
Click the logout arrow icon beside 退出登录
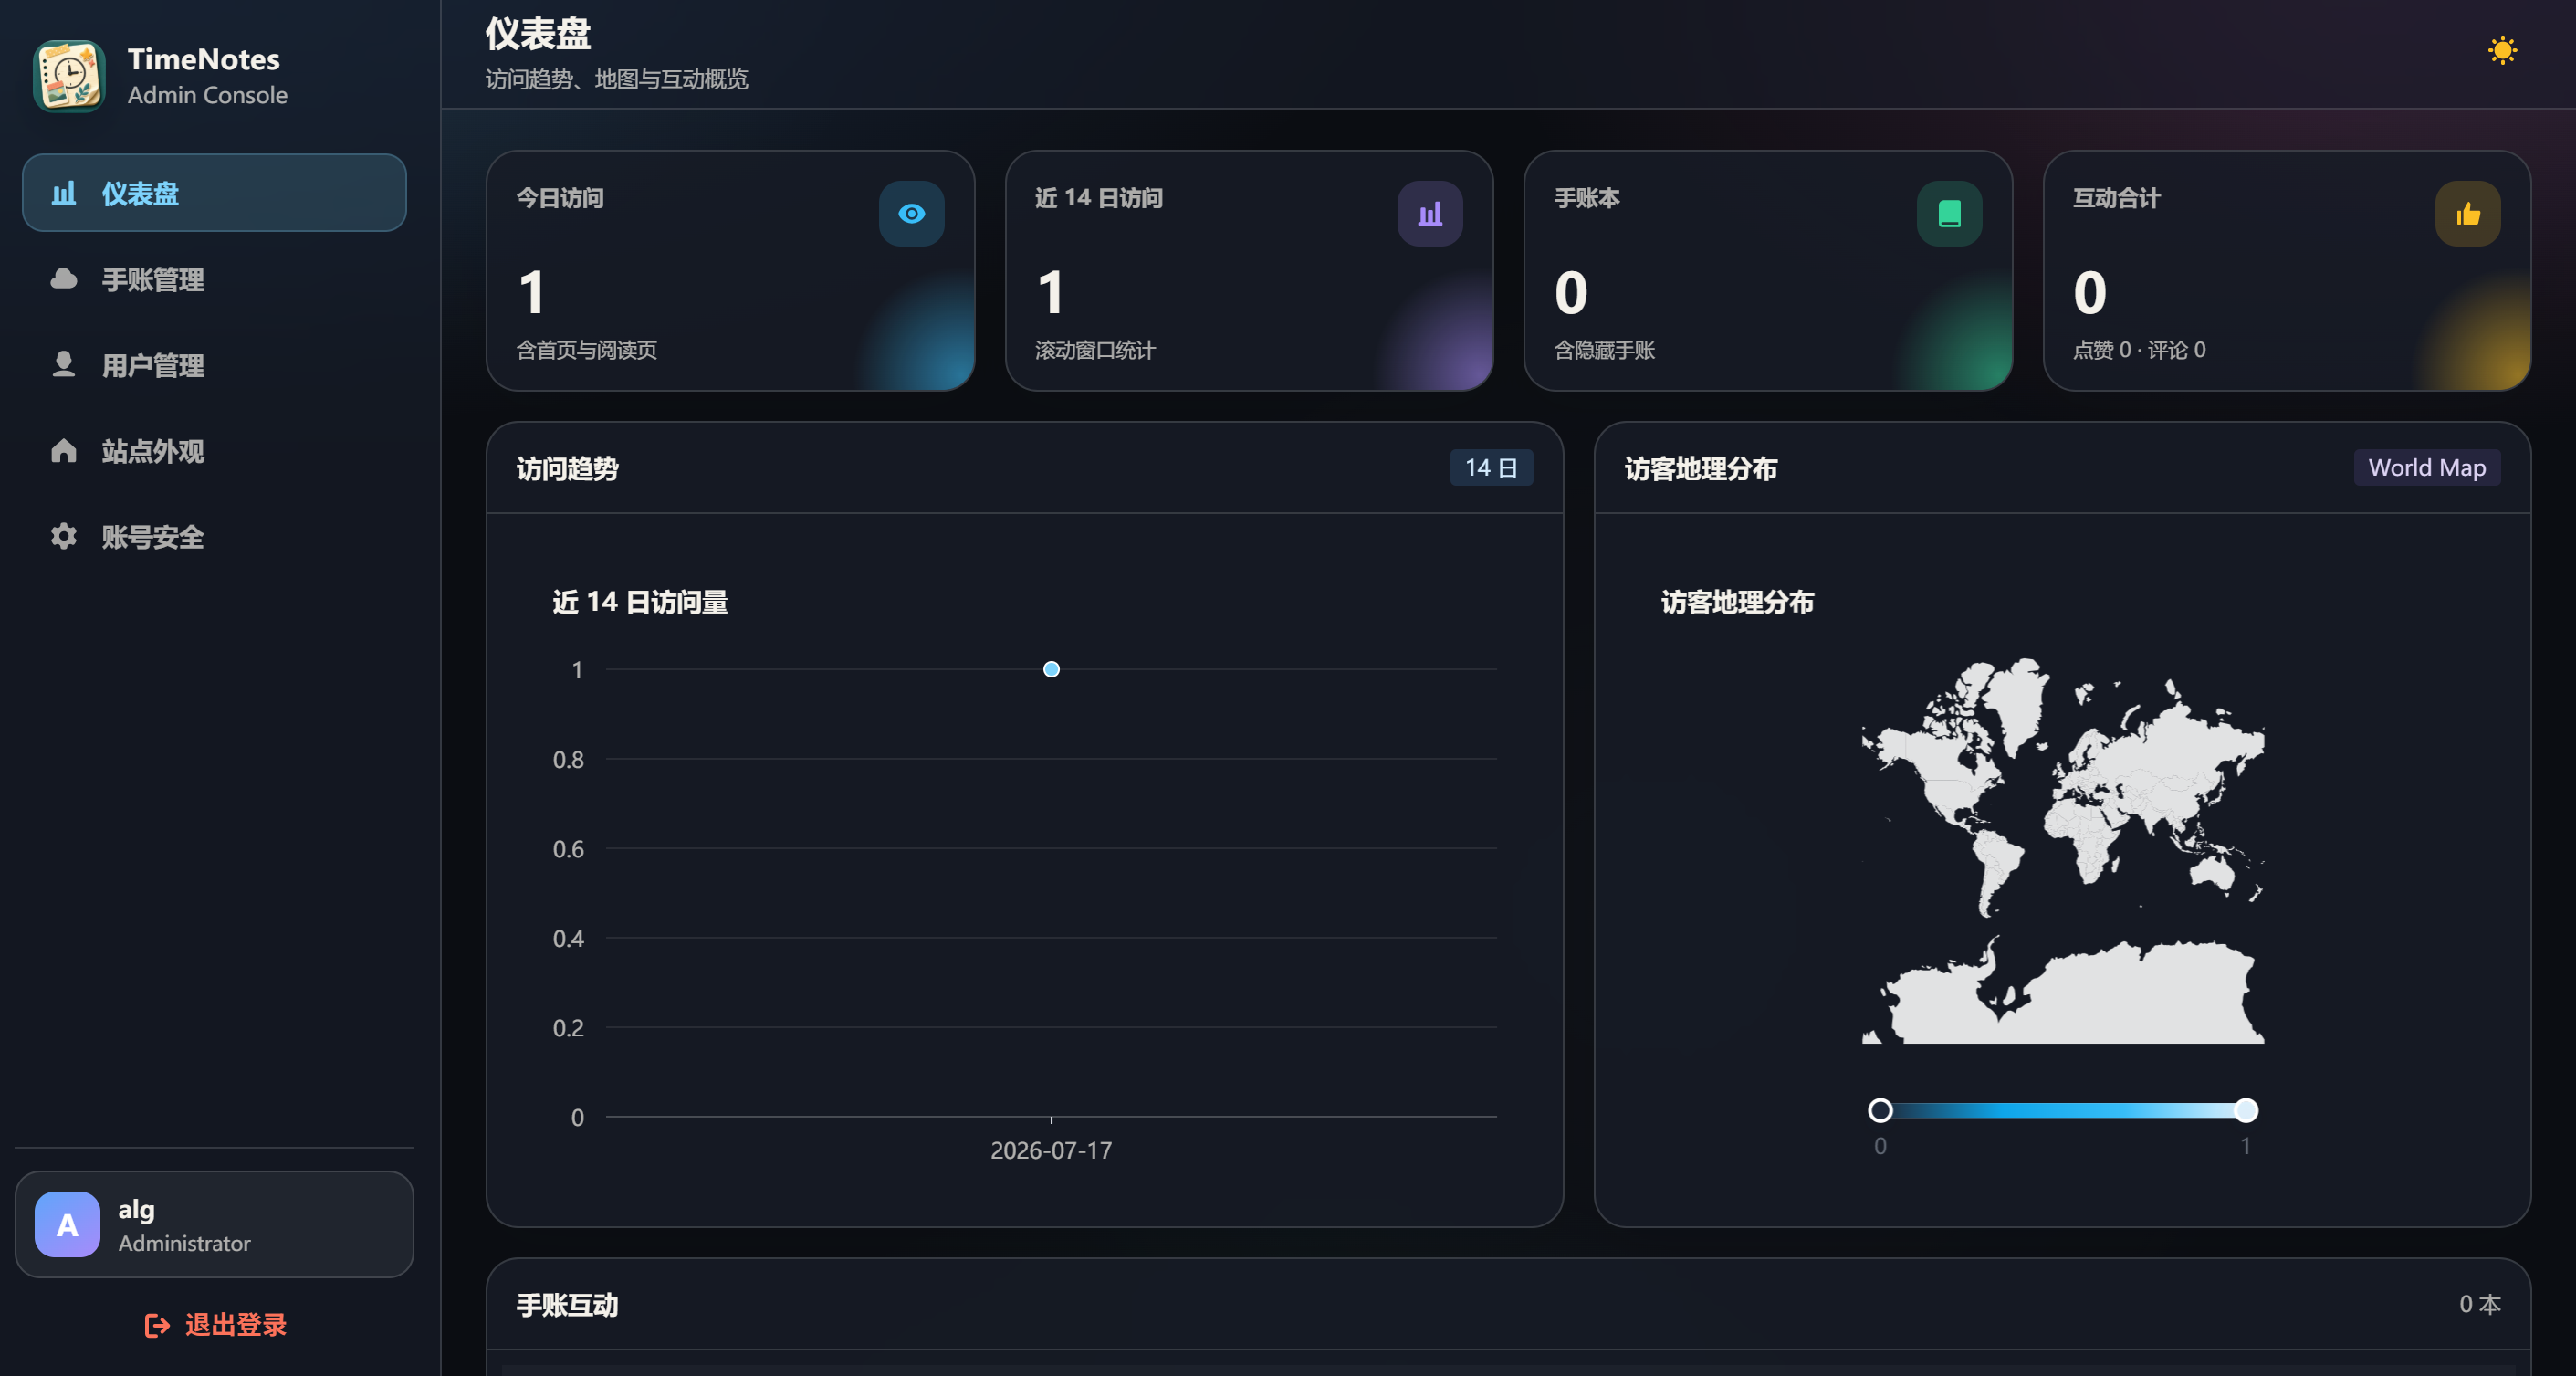[x=157, y=1325]
